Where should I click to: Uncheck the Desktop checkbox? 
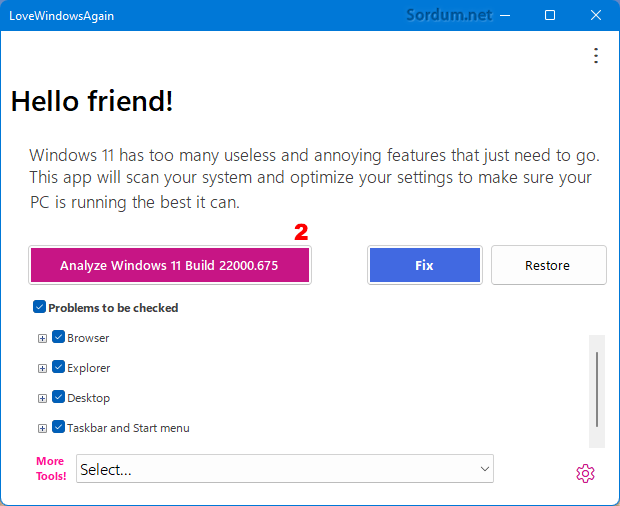59,397
